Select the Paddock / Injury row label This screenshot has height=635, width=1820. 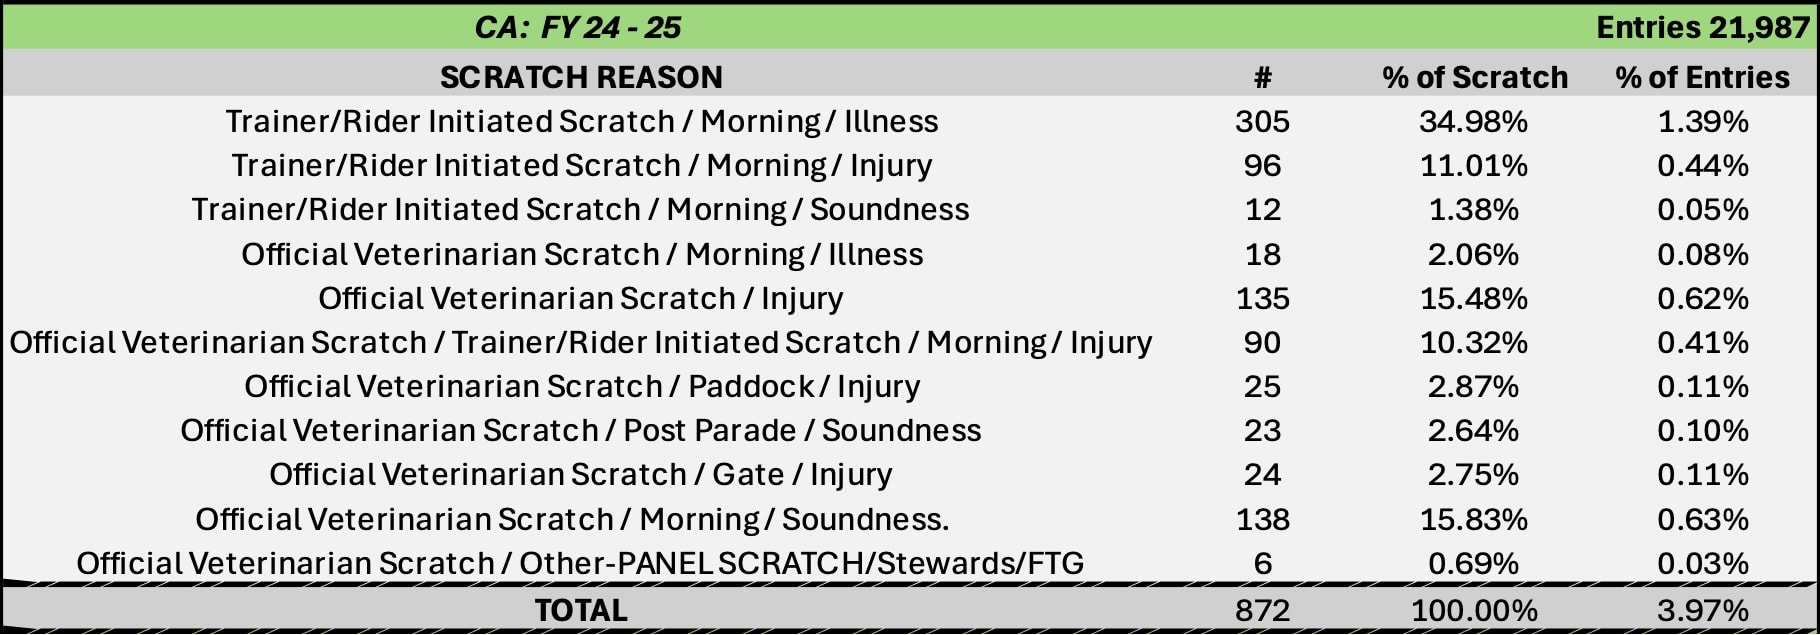[x=582, y=386]
